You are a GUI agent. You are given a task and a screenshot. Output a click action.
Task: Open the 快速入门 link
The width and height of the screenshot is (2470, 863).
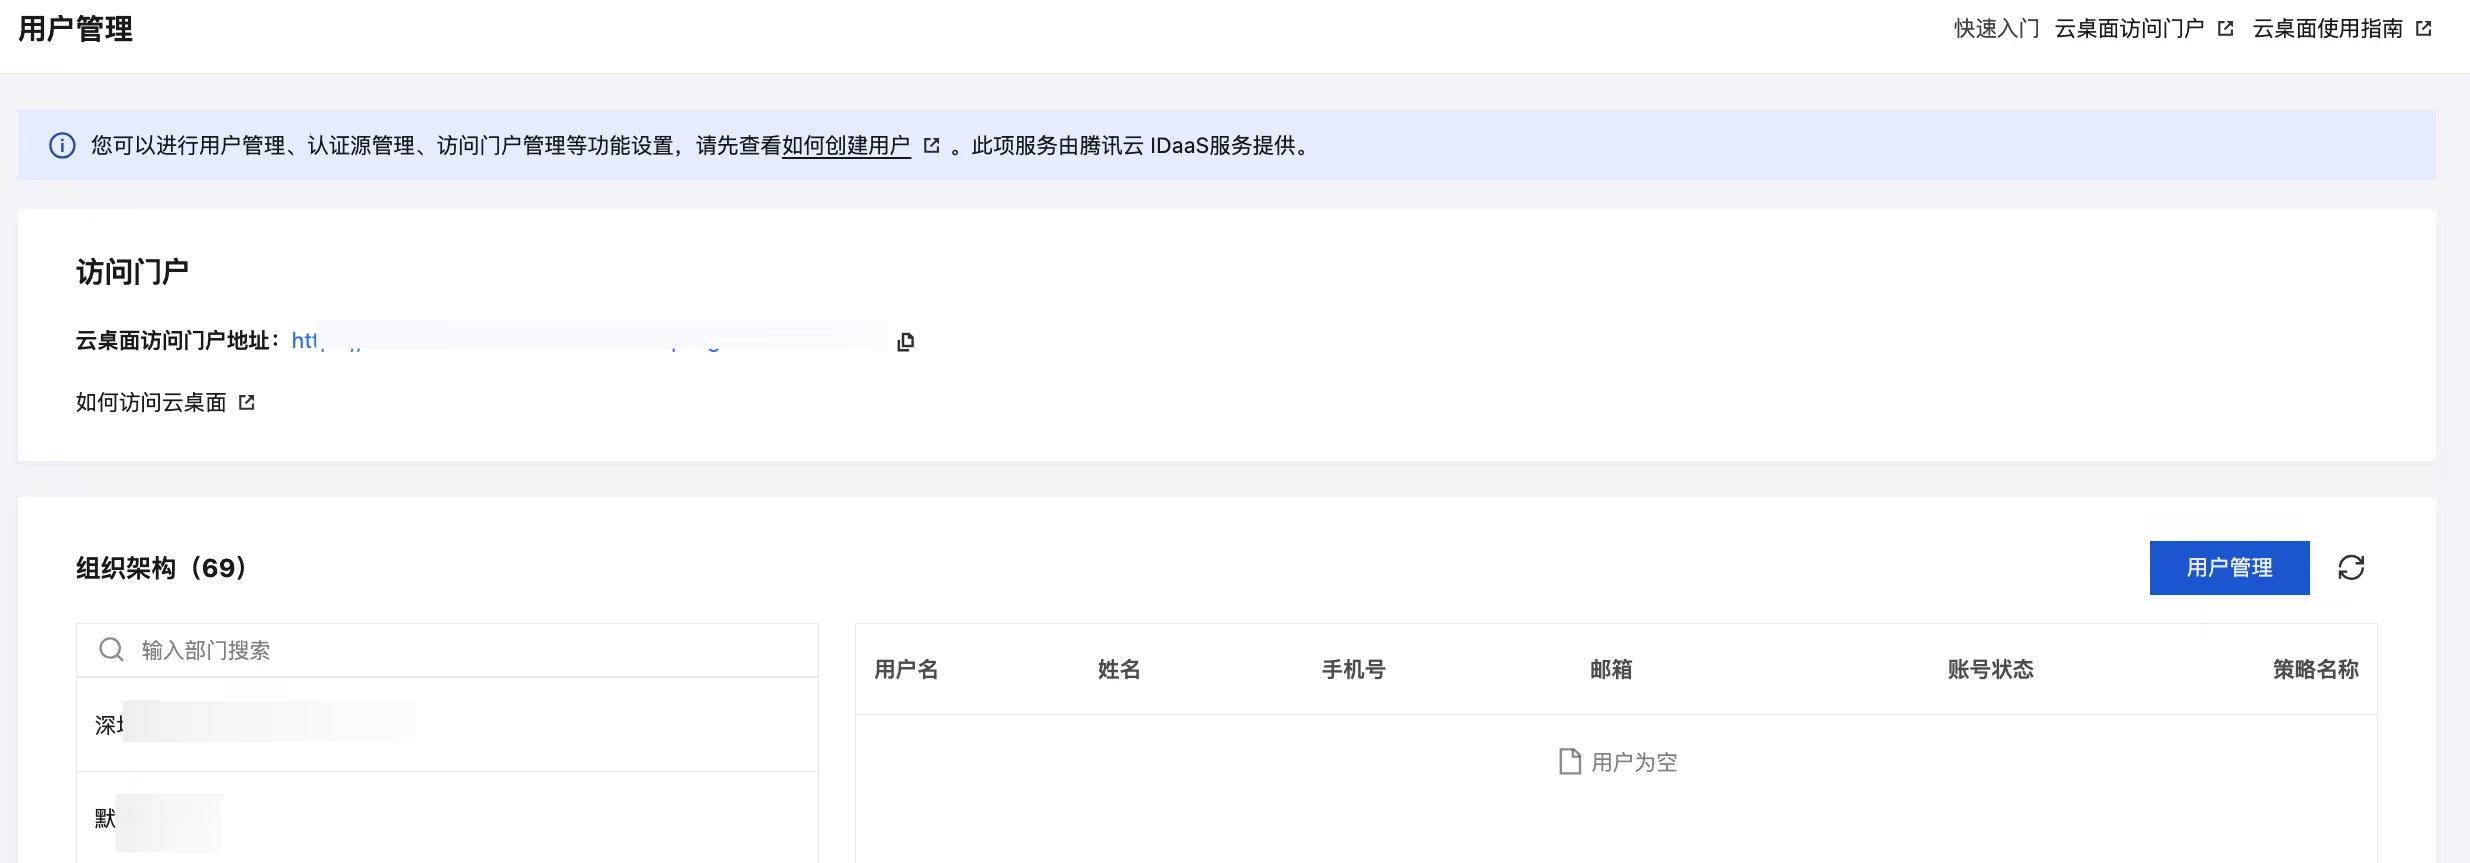click(1996, 29)
